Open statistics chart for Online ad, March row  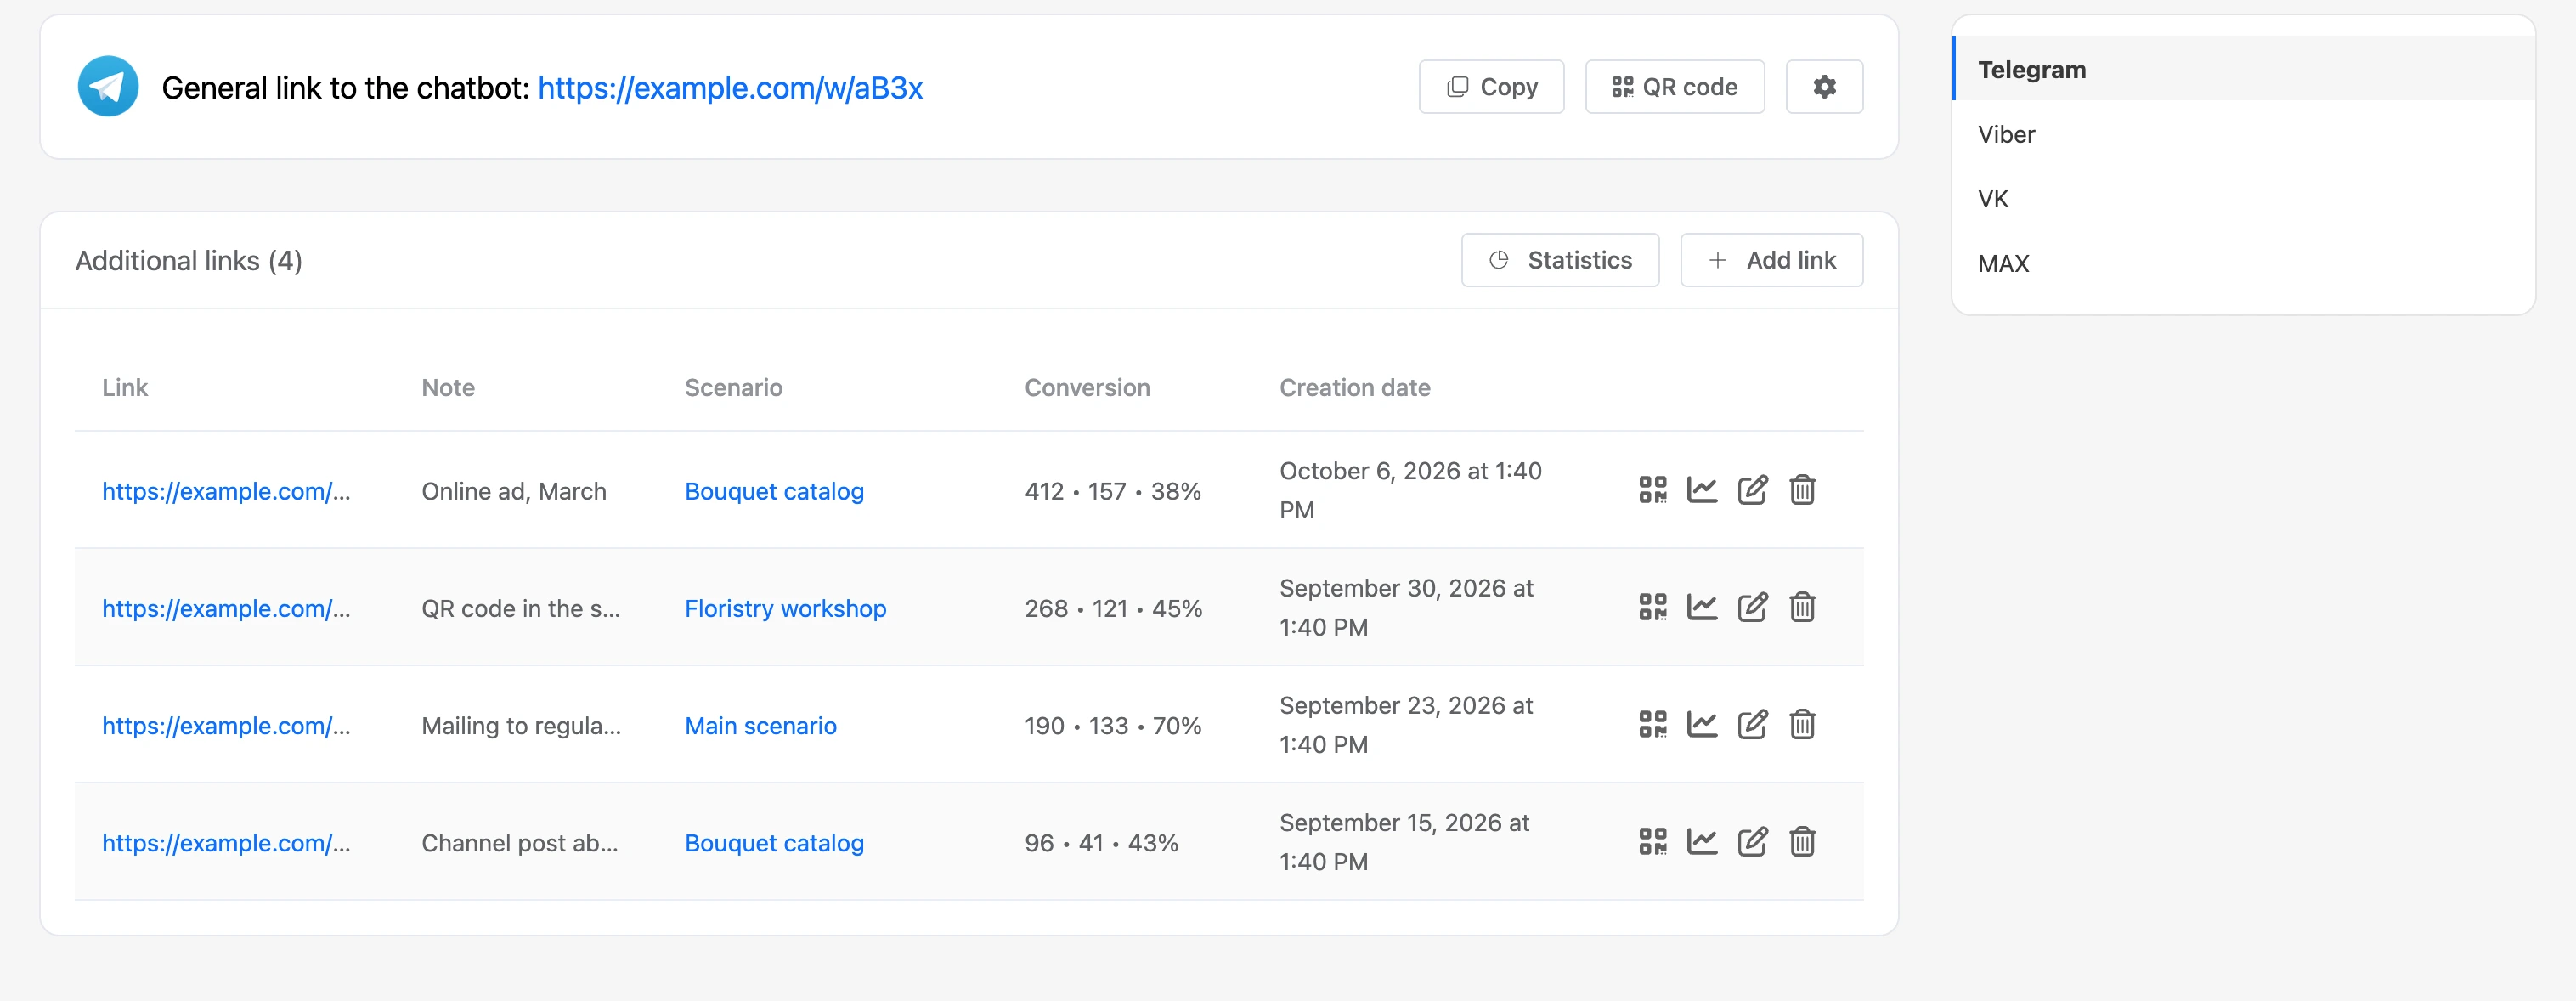click(x=1701, y=490)
